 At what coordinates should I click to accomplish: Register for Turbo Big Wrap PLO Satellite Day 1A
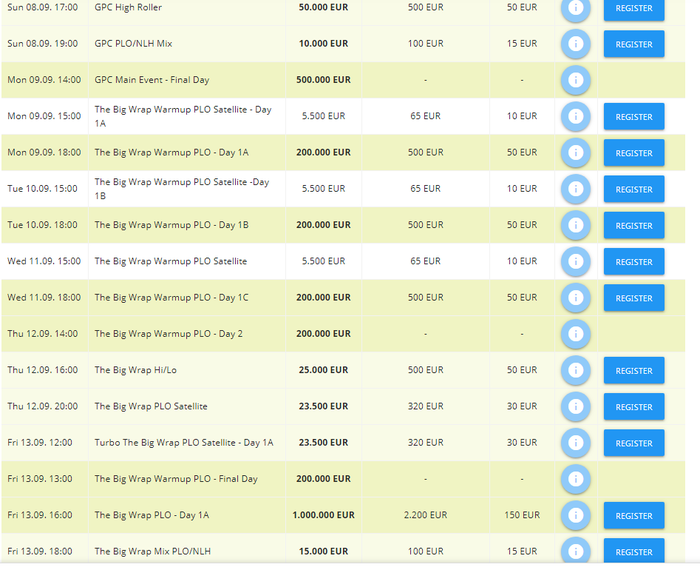pos(634,443)
